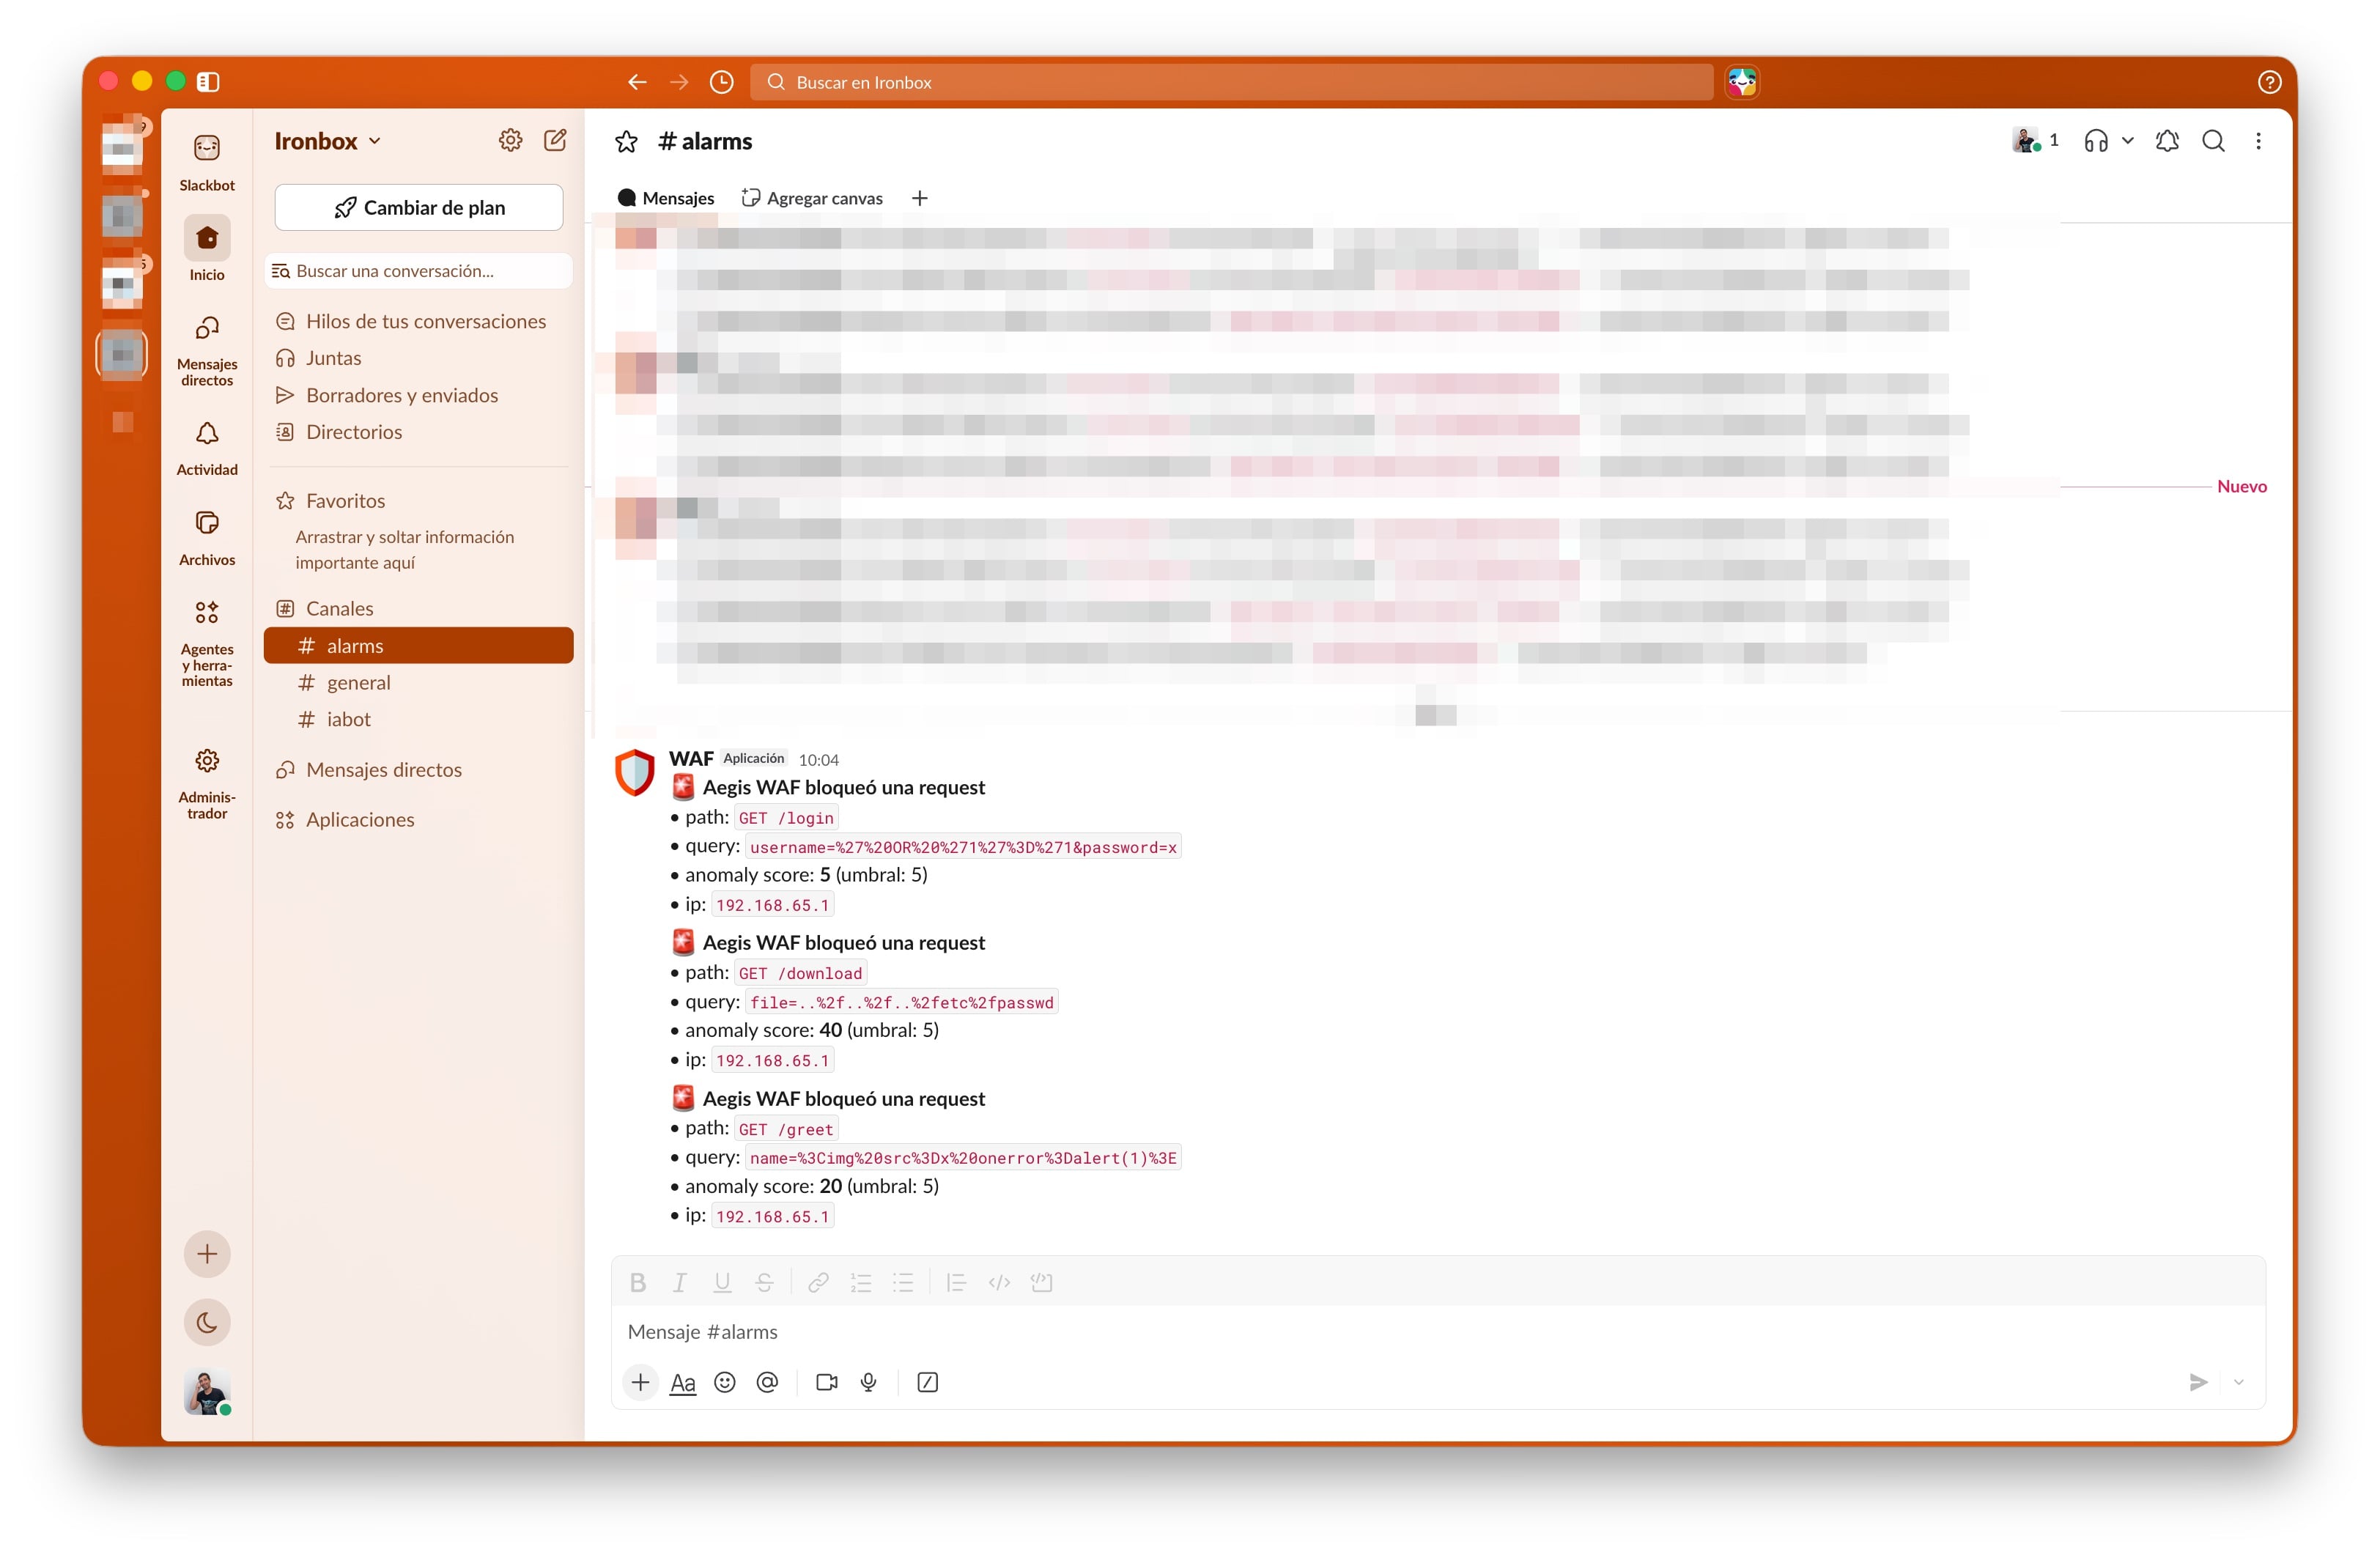Switch to the Mensajes tab

click(666, 198)
